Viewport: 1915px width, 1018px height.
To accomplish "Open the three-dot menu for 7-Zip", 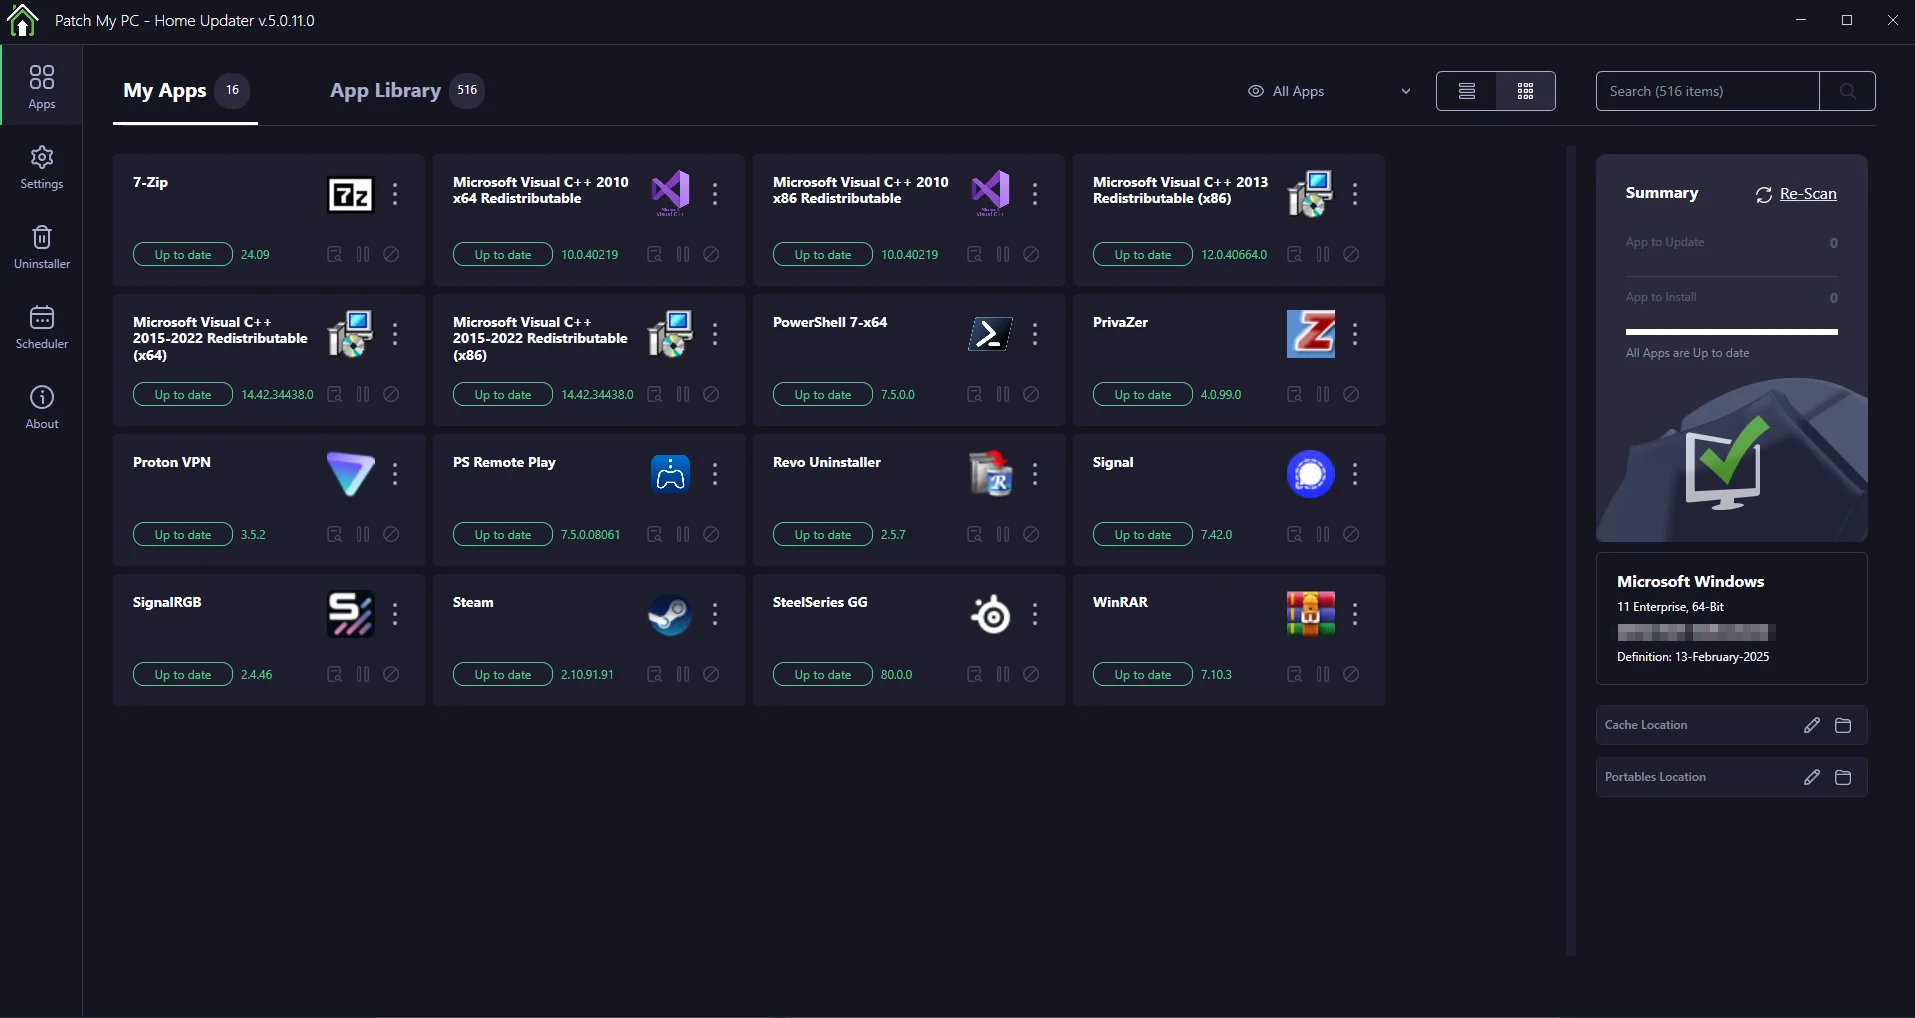I will tap(395, 194).
